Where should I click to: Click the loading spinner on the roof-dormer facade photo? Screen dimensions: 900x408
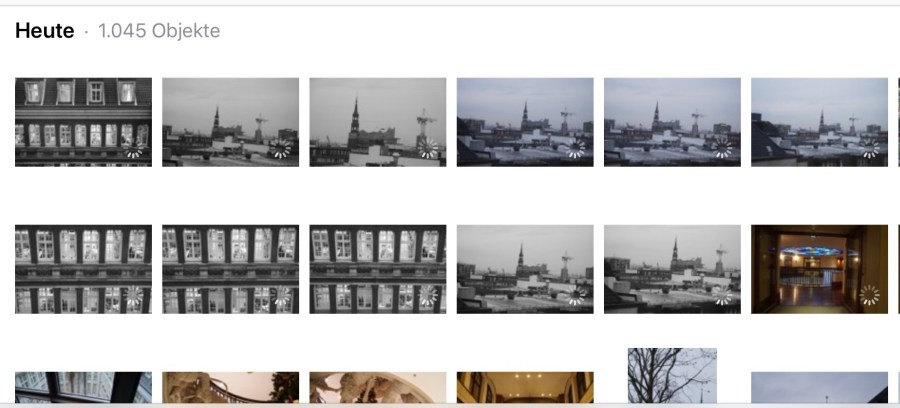tap(134, 148)
